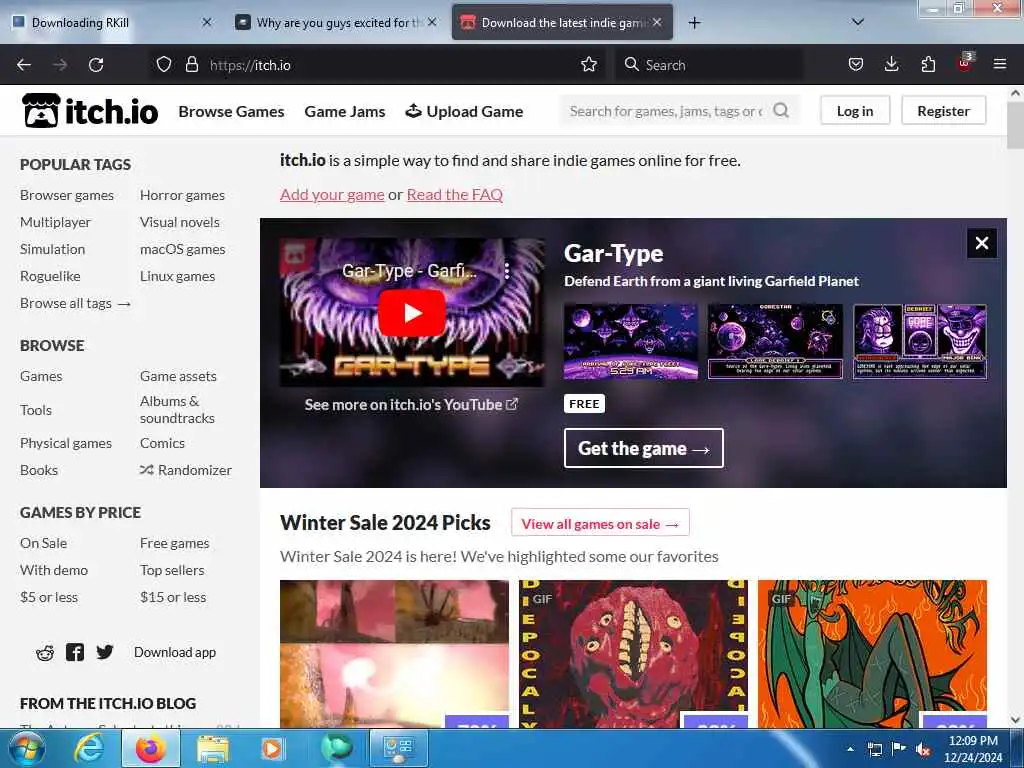
Task: Click the muted volume tray icon
Action: pos(923,749)
